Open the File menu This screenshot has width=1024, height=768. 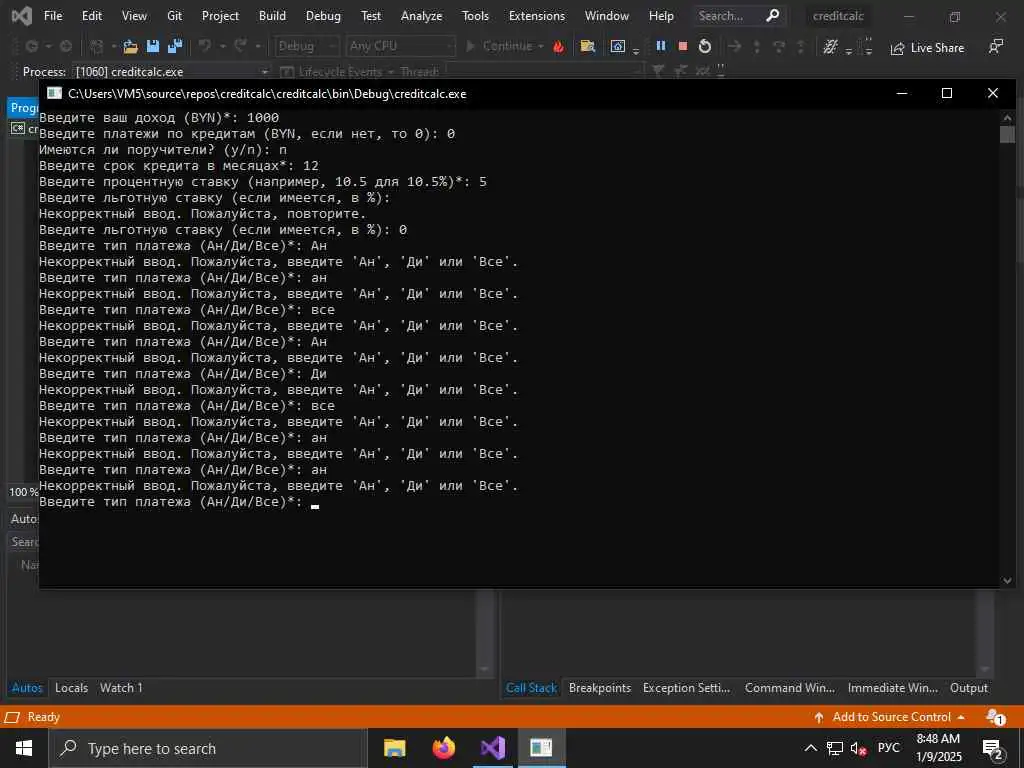53,16
